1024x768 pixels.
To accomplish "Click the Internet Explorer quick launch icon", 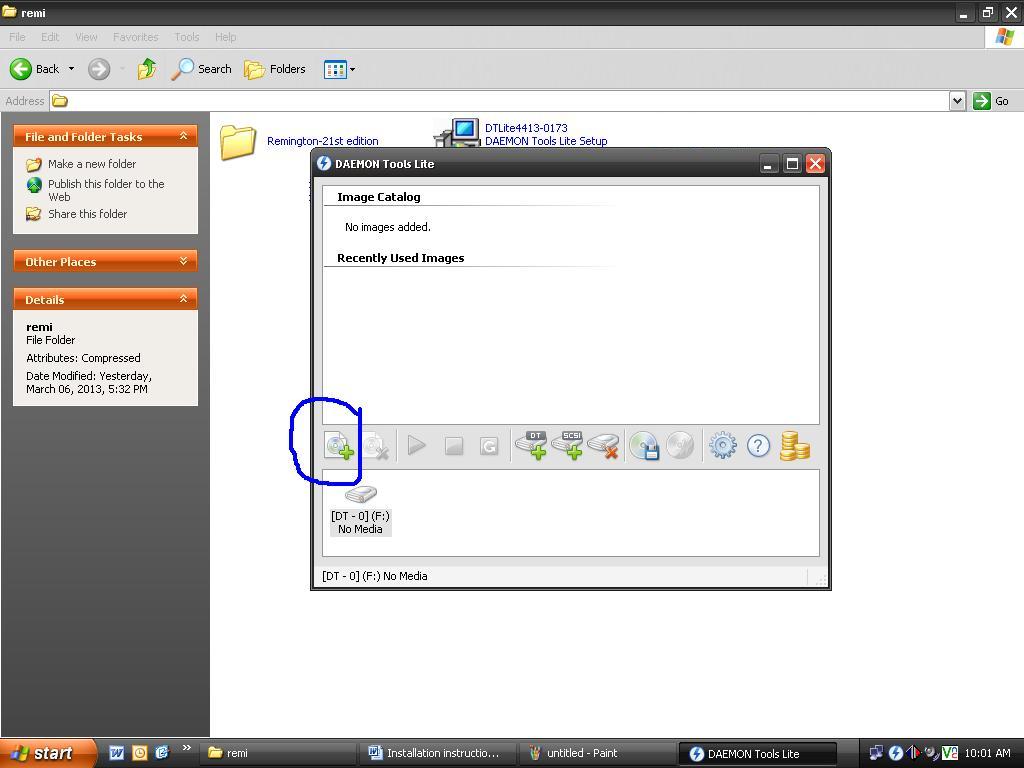I will pyautogui.click(x=162, y=753).
